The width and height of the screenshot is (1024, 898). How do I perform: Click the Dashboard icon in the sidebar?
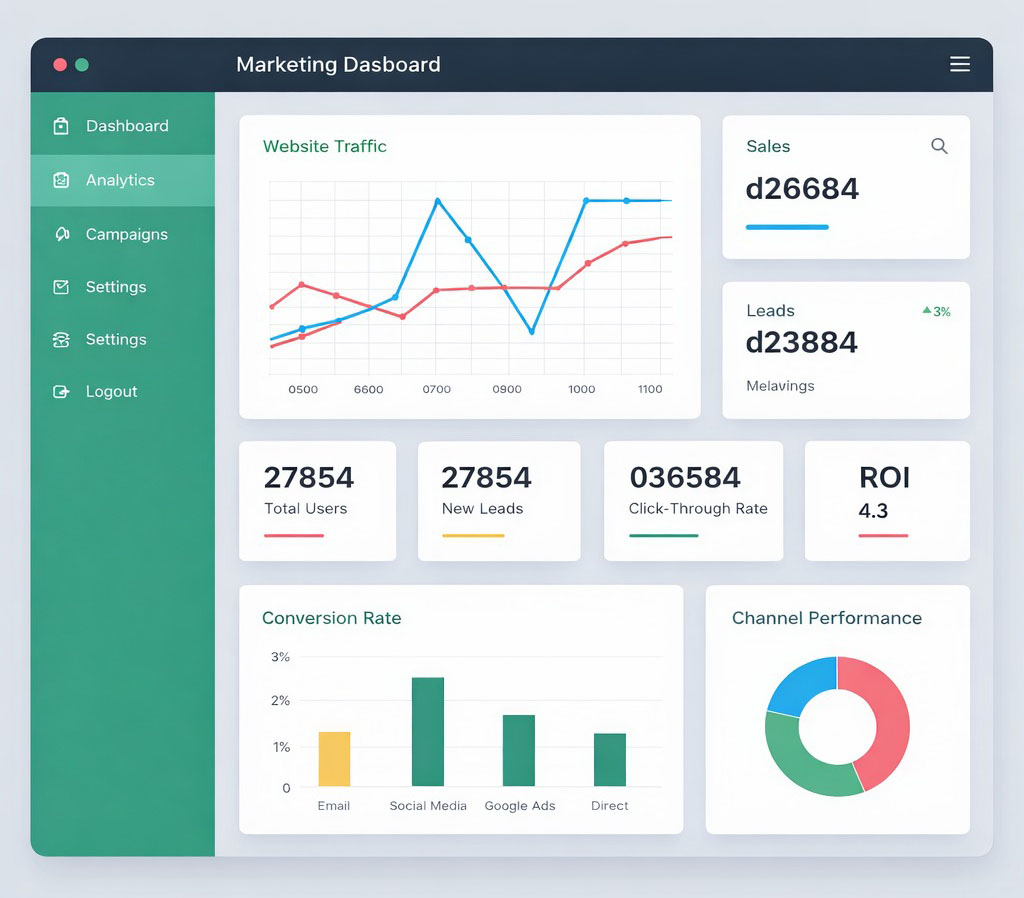pyautogui.click(x=61, y=126)
